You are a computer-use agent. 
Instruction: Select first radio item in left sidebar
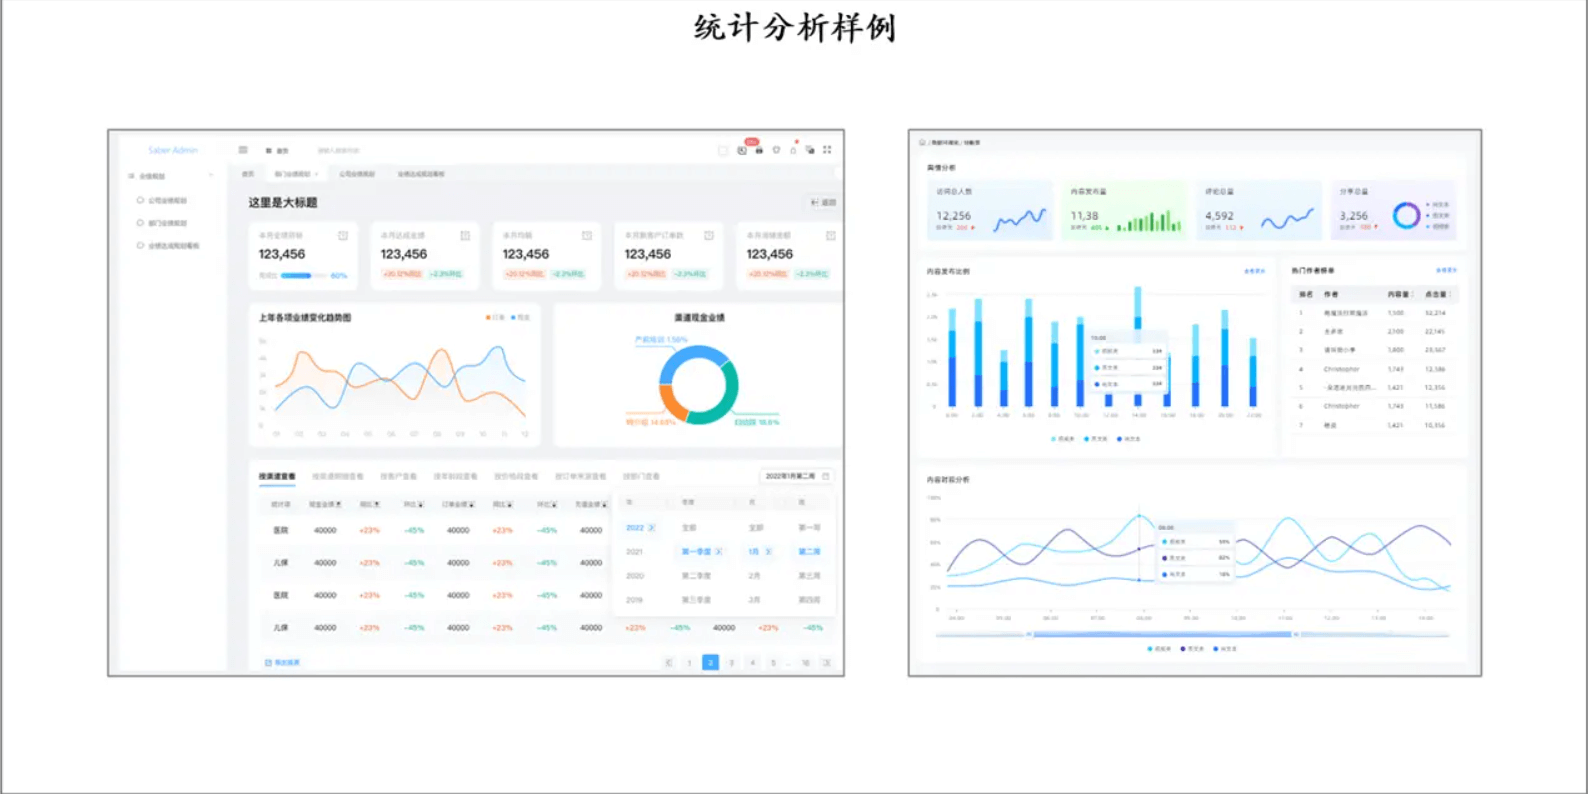click(x=141, y=200)
